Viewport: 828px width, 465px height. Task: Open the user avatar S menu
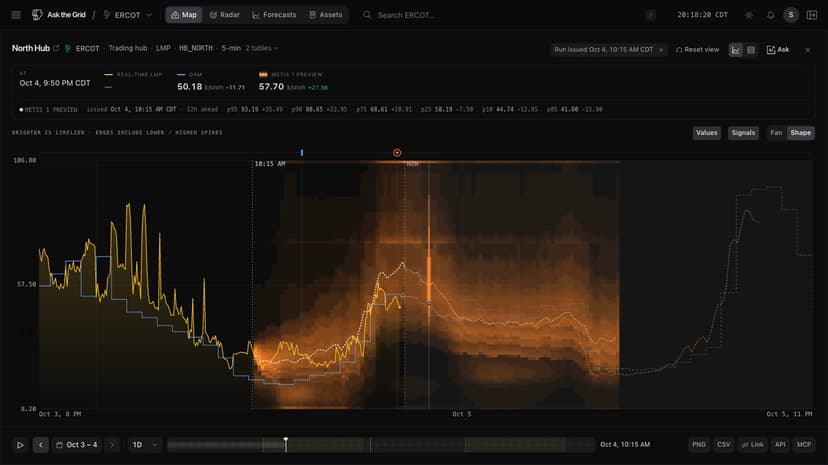791,15
